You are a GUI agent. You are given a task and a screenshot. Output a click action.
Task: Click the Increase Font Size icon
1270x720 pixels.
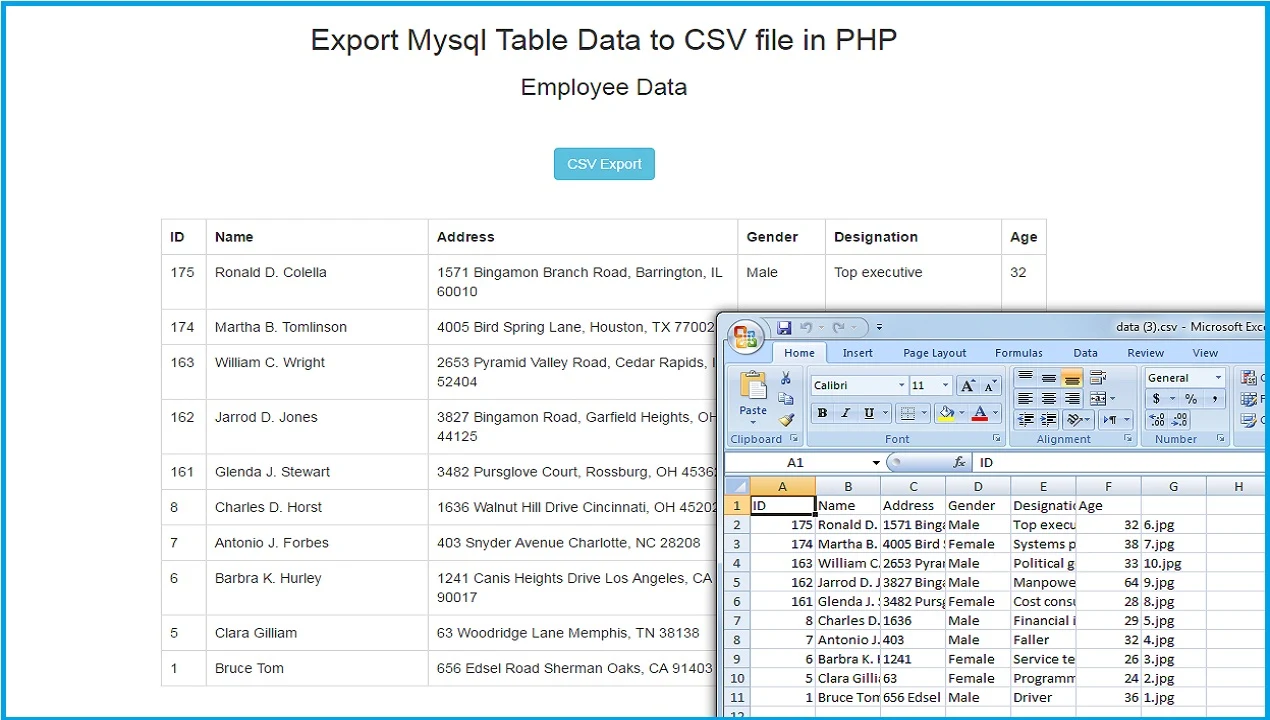tap(968, 385)
